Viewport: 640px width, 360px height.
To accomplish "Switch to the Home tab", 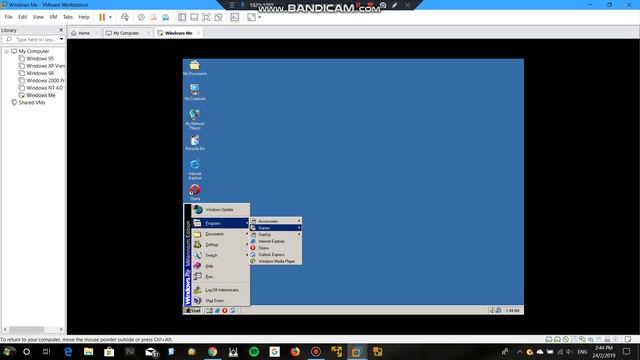I will click(84, 33).
